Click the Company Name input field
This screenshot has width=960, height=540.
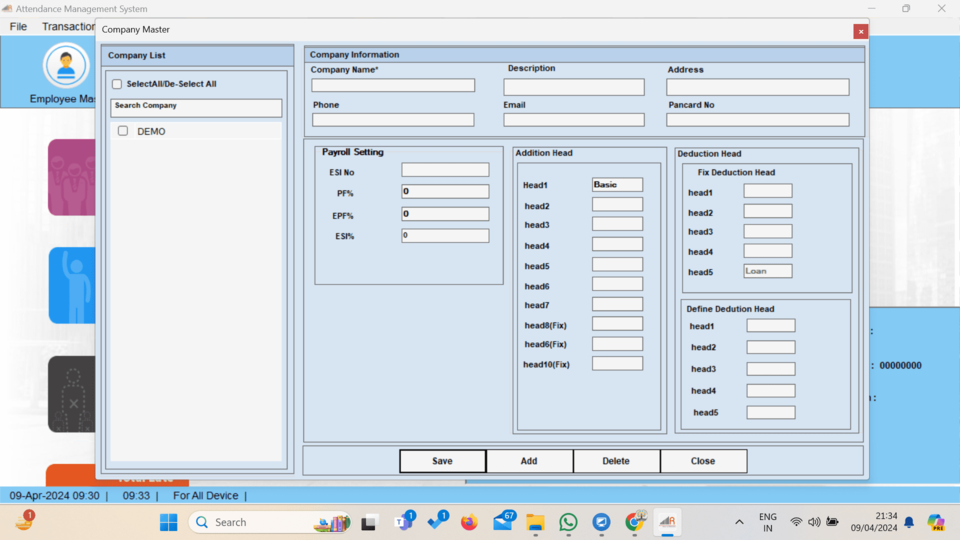393,85
